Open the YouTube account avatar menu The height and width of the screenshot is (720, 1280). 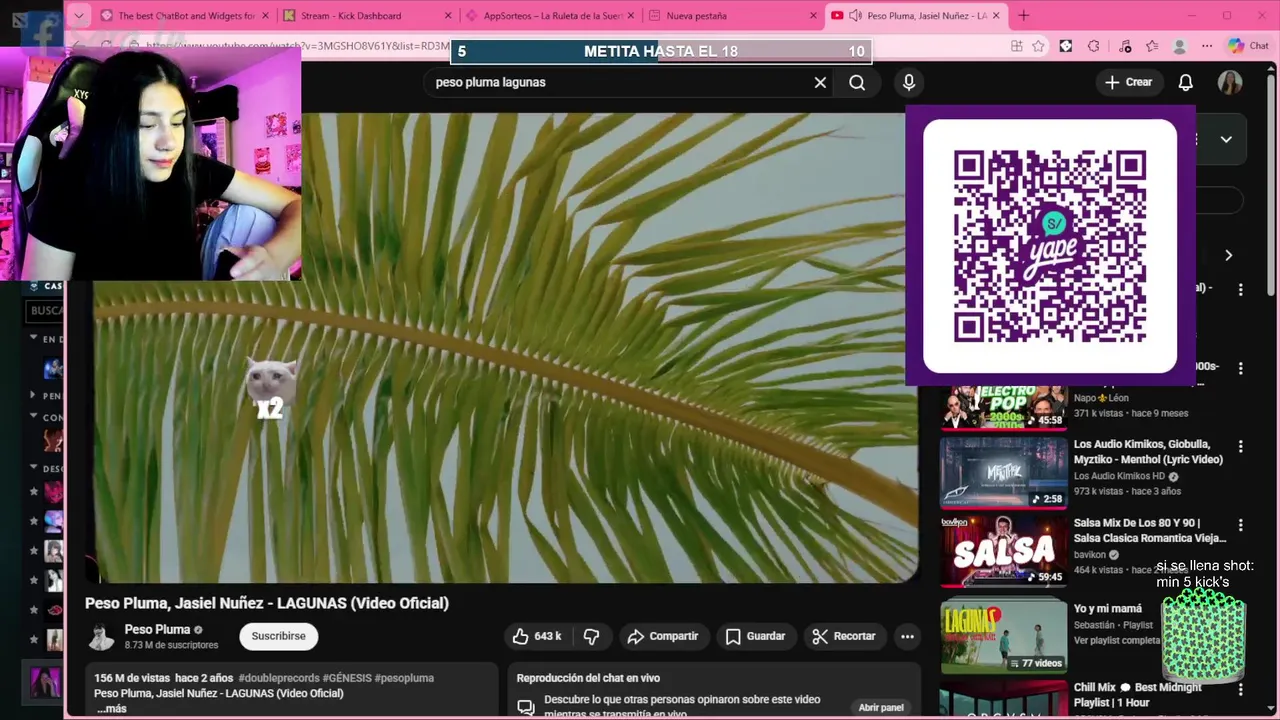tap(1230, 82)
